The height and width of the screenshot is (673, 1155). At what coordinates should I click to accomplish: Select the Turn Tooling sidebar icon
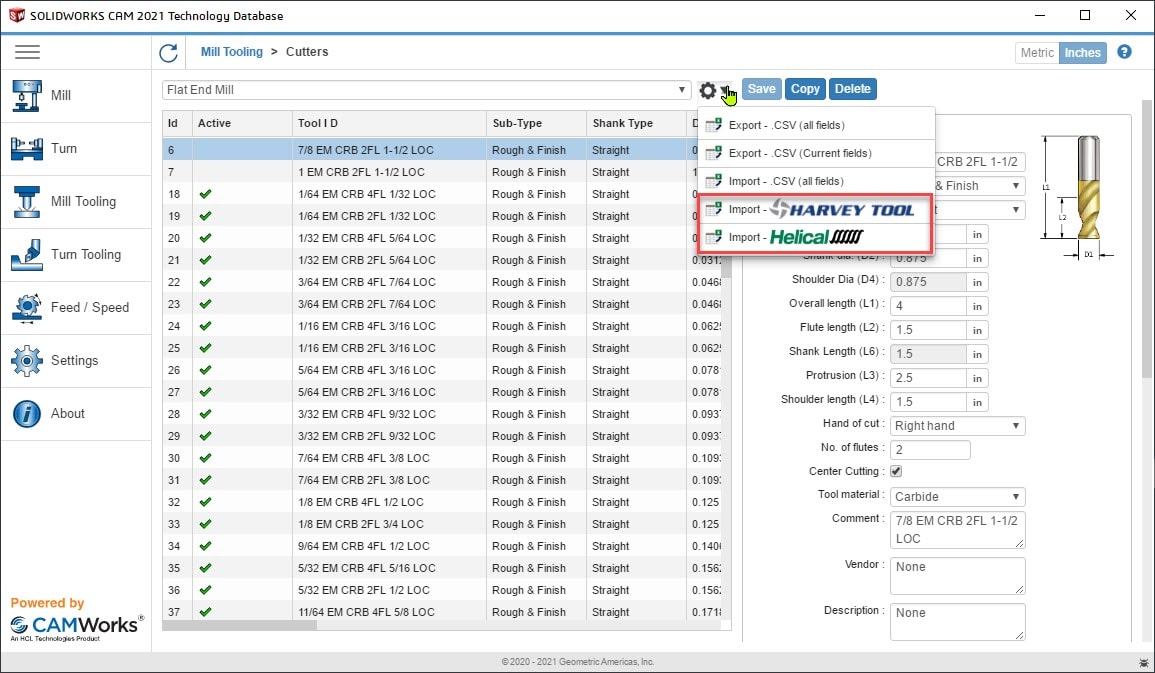(27, 255)
